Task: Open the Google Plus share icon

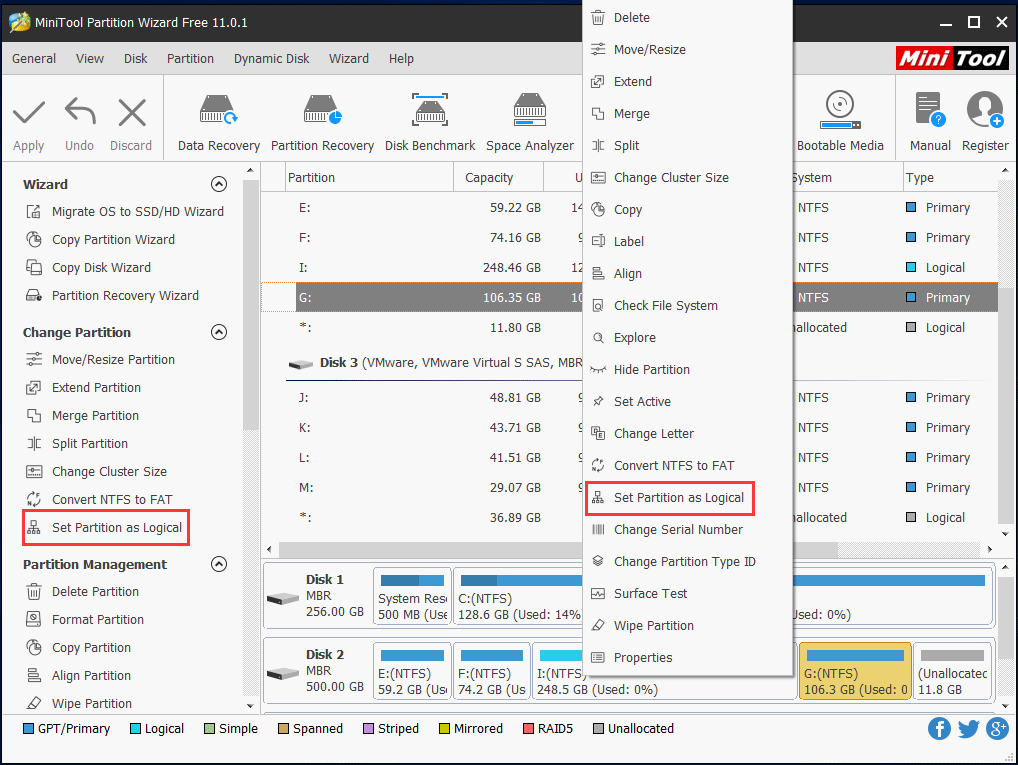Action: tap(997, 729)
